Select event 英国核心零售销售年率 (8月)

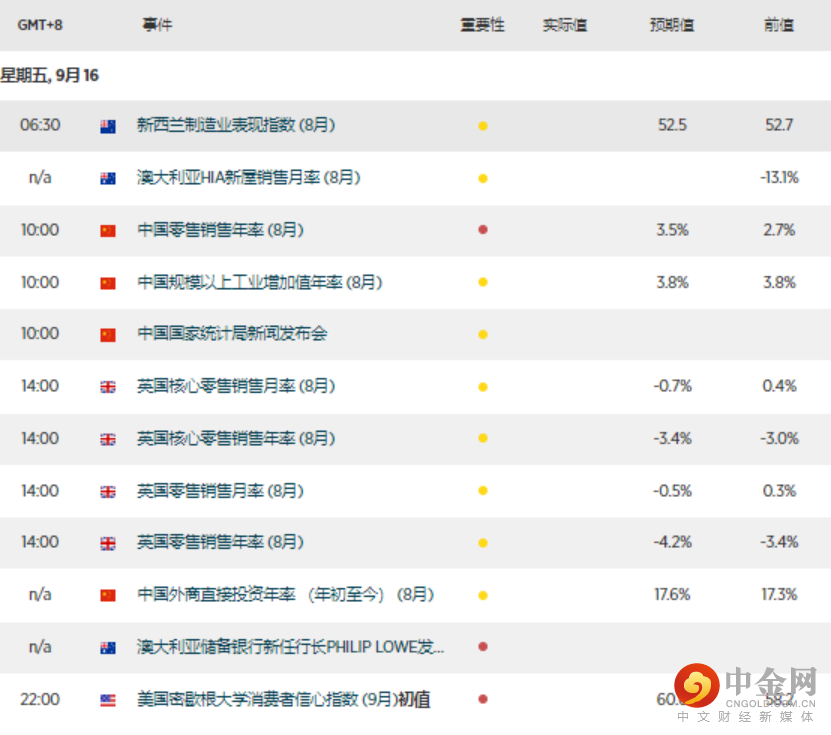click(x=236, y=438)
